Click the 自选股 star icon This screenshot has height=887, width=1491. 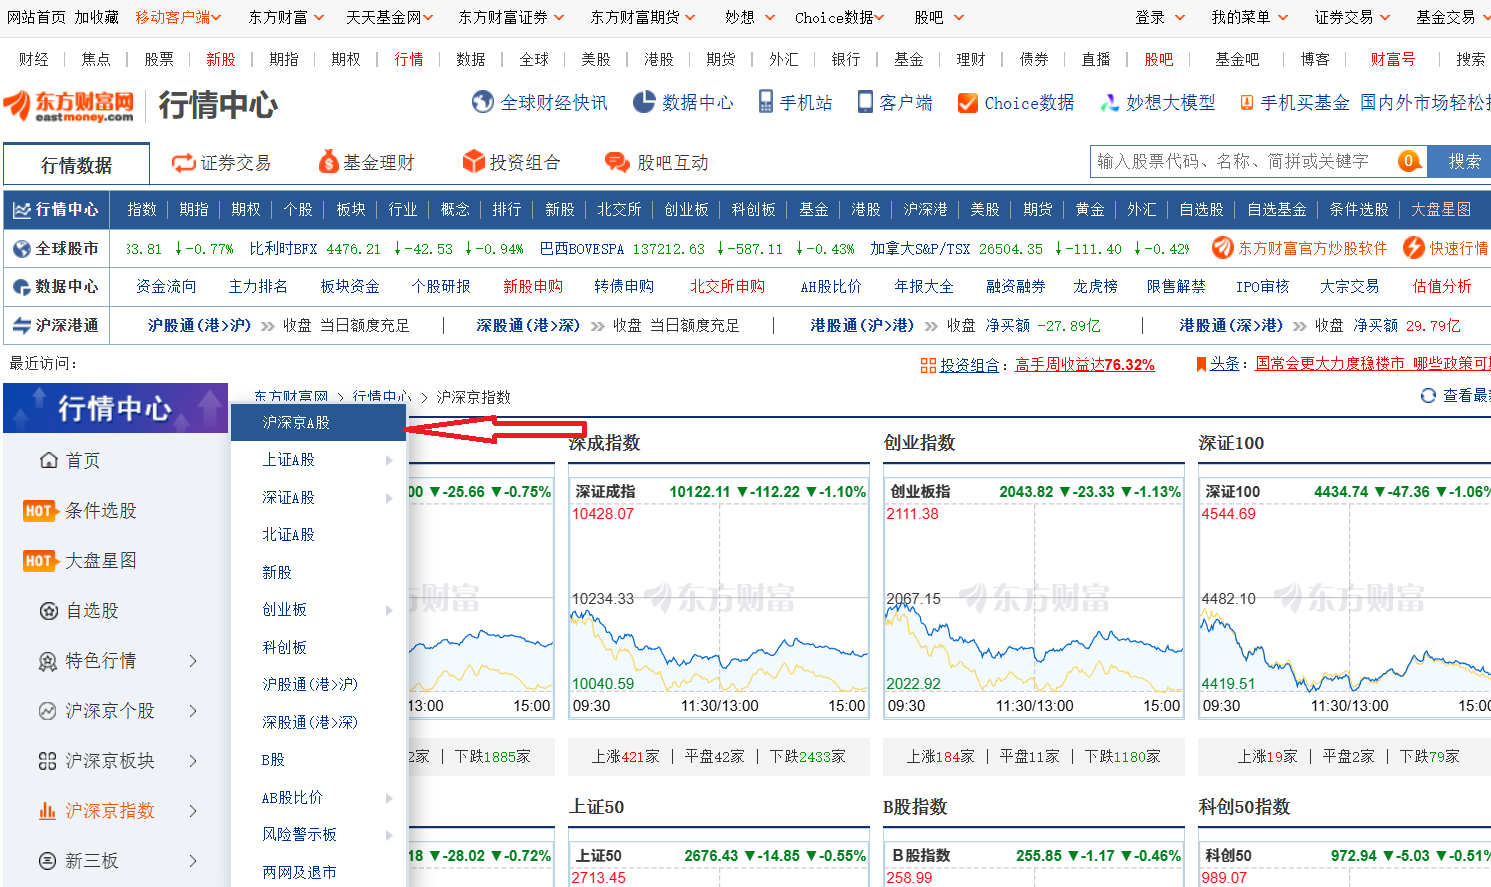[x=48, y=611]
